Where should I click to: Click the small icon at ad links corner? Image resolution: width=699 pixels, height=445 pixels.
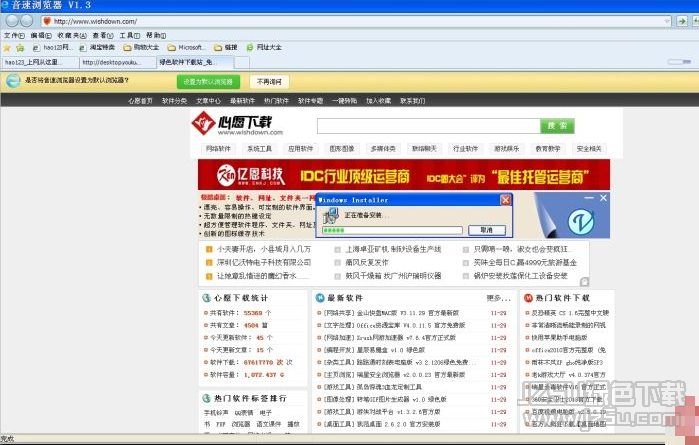pyautogui.click(x=584, y=281)
